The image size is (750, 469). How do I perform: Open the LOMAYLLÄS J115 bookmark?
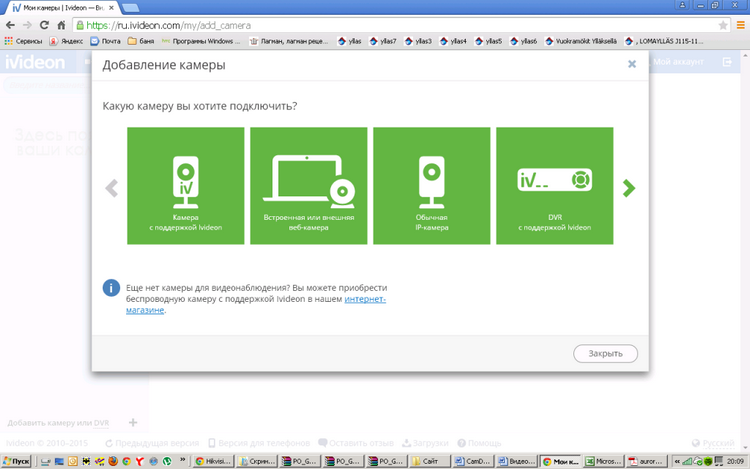click(x=664, y=42)
